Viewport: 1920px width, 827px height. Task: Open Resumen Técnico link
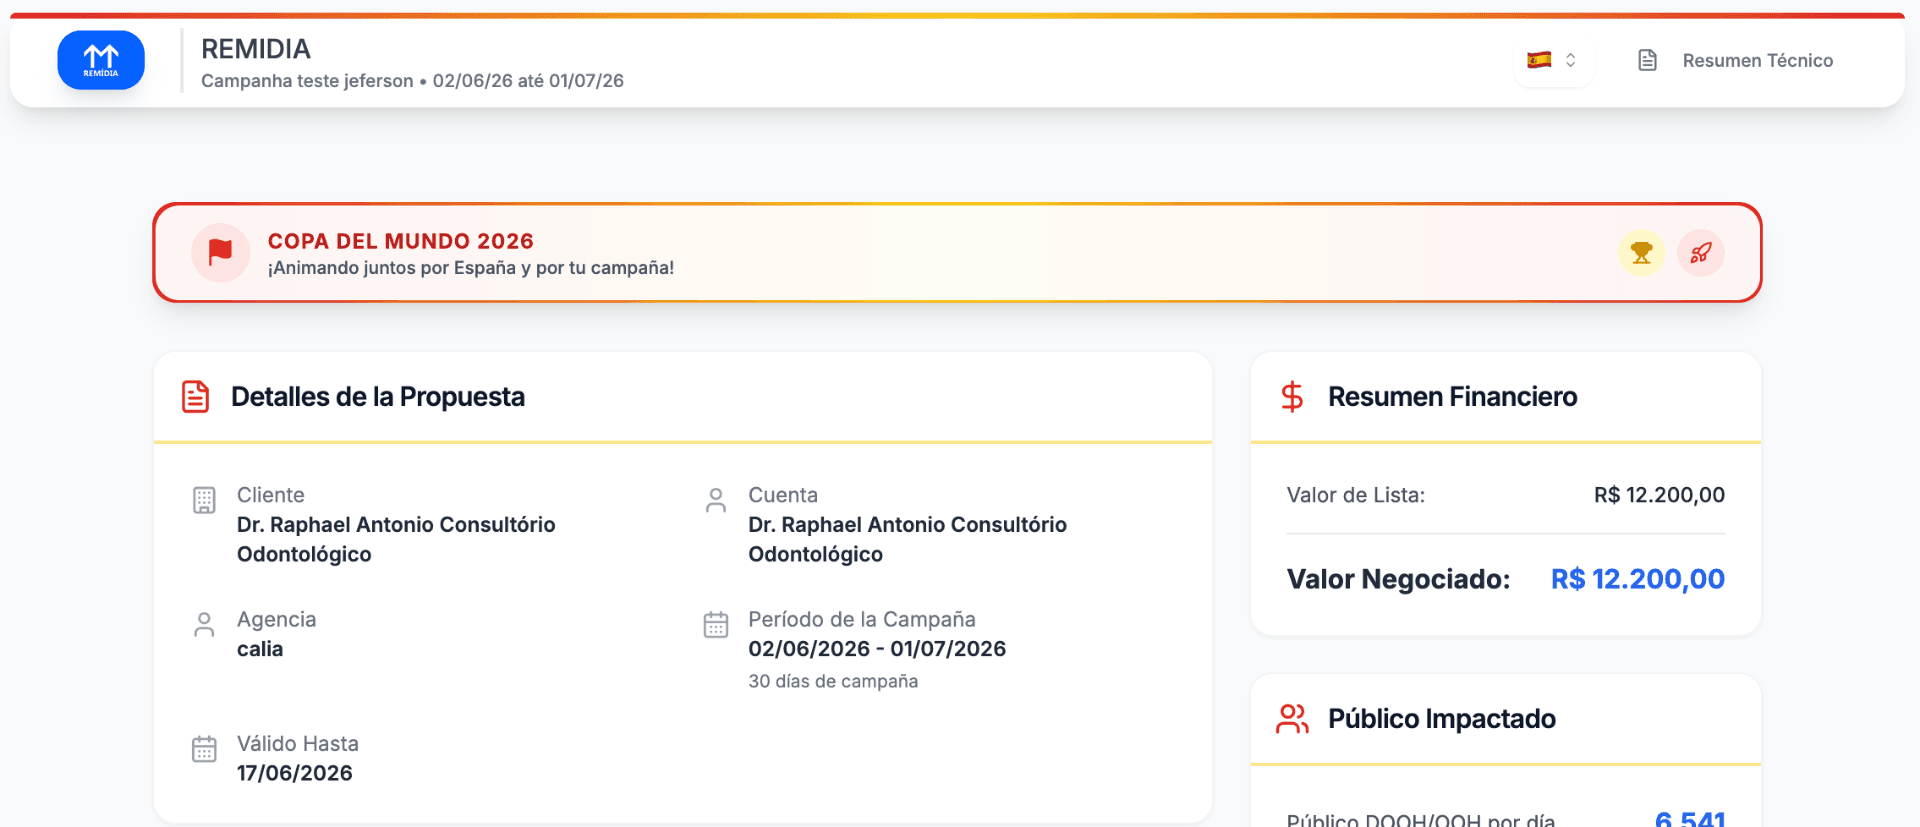pyautogui.click(x=1758, y=60)
